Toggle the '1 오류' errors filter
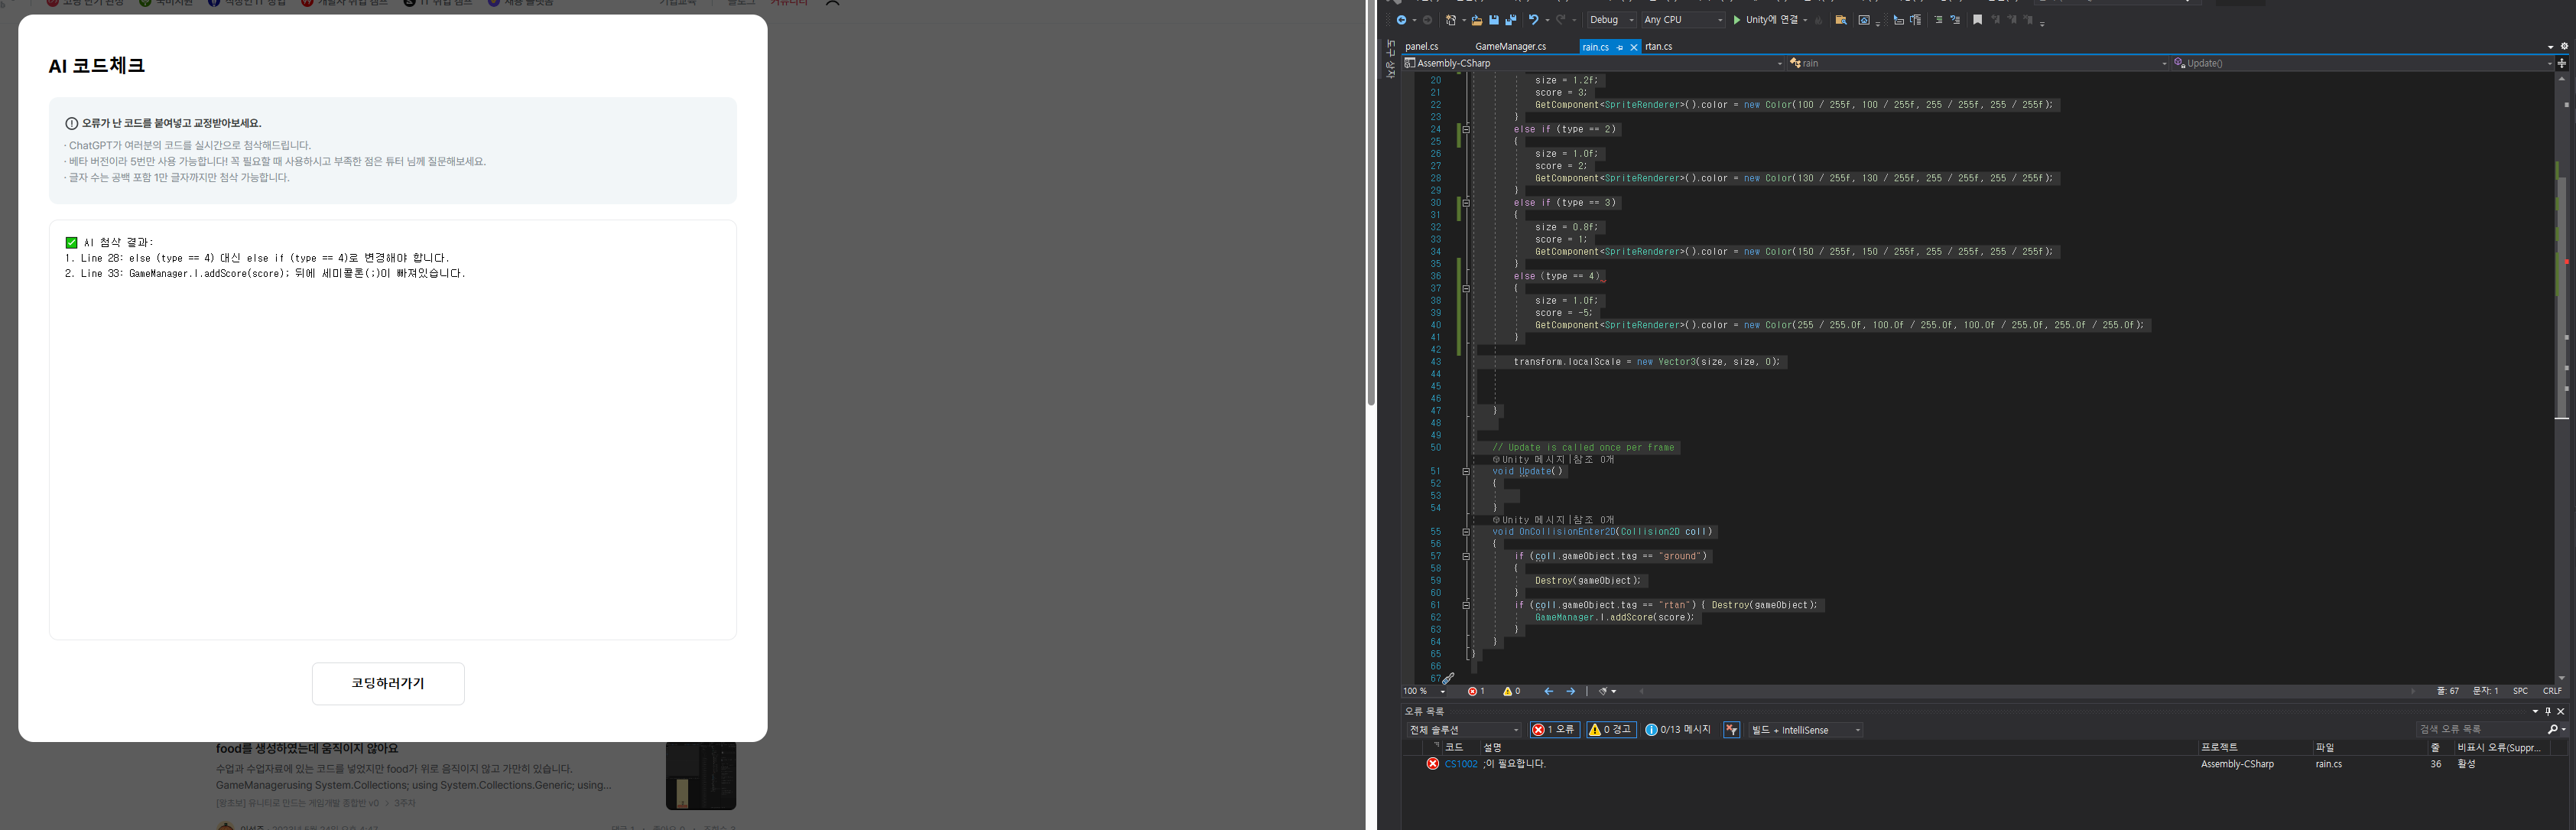 click(x=1556, y=730)
